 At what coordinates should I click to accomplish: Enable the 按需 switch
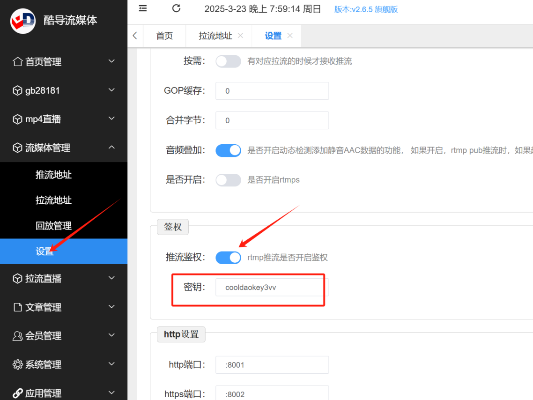coord(228,62)
